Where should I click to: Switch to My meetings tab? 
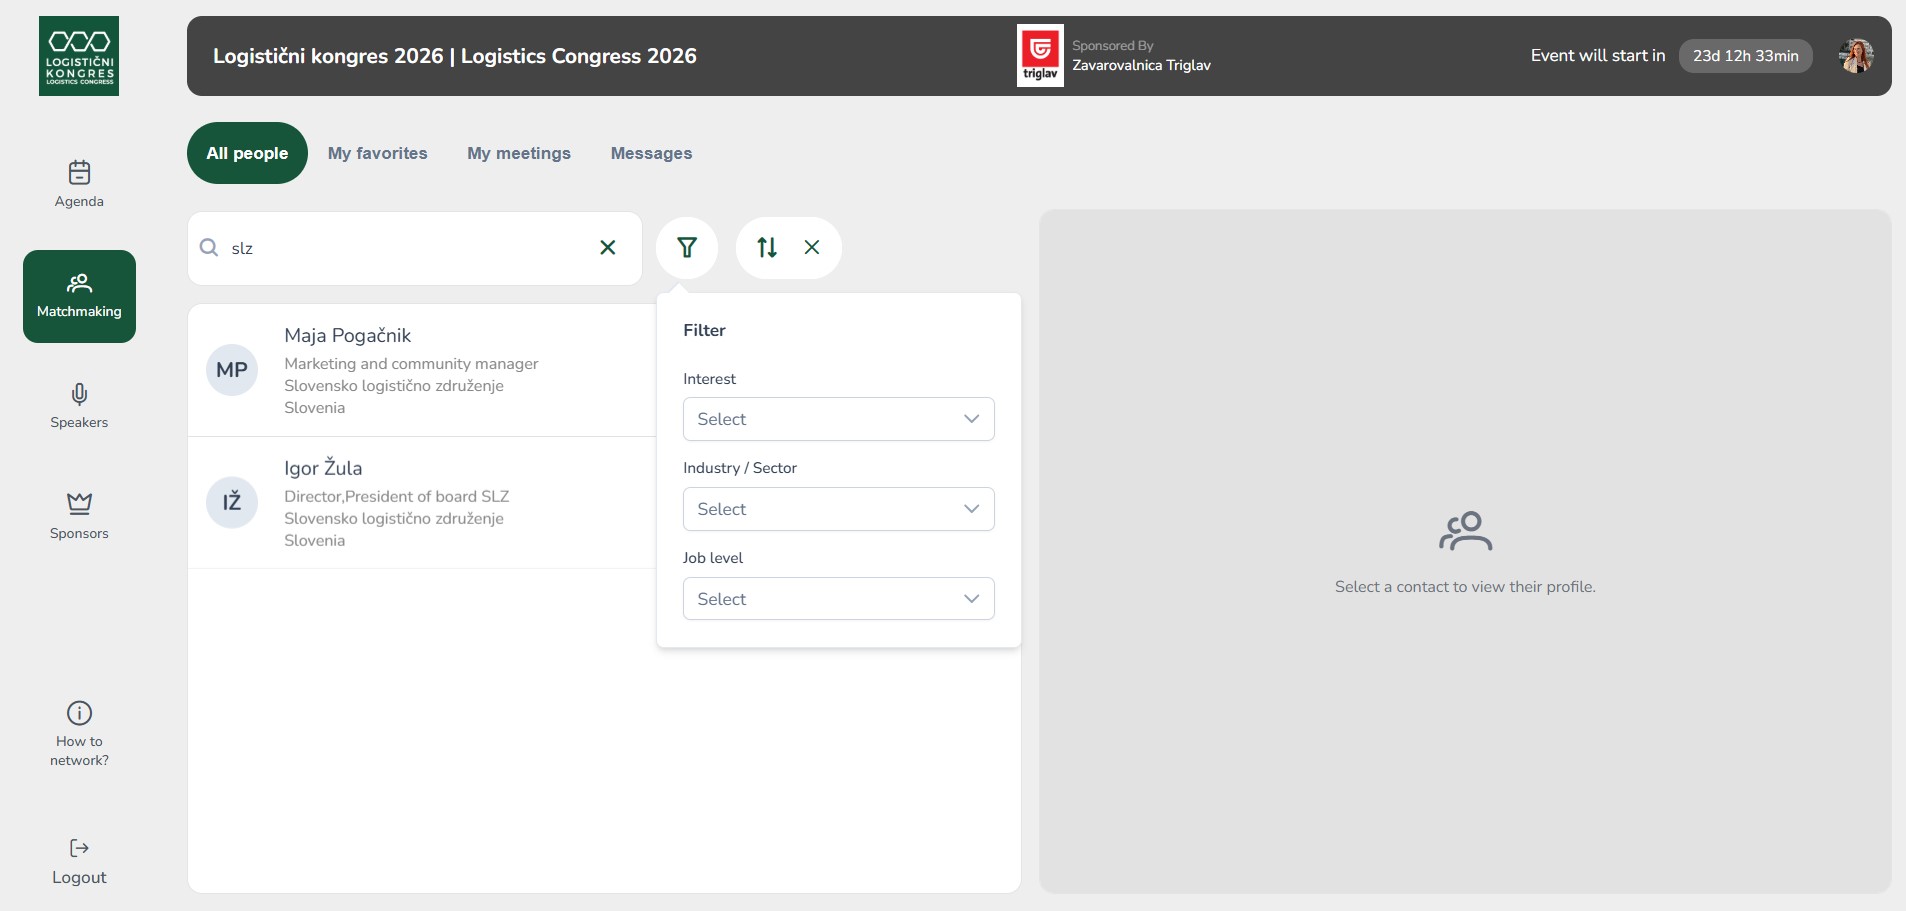coord(519,153)
